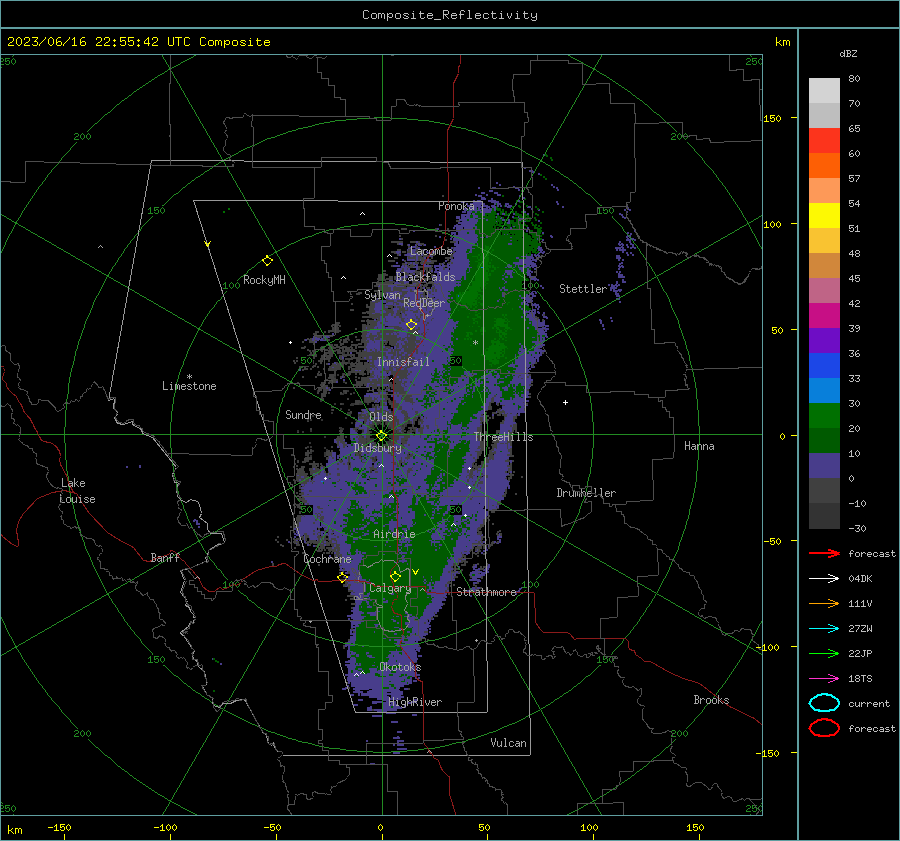The image size is (900, 841).
Task: Click the red forecast arrow in the legend
Action: pos(824,553)
